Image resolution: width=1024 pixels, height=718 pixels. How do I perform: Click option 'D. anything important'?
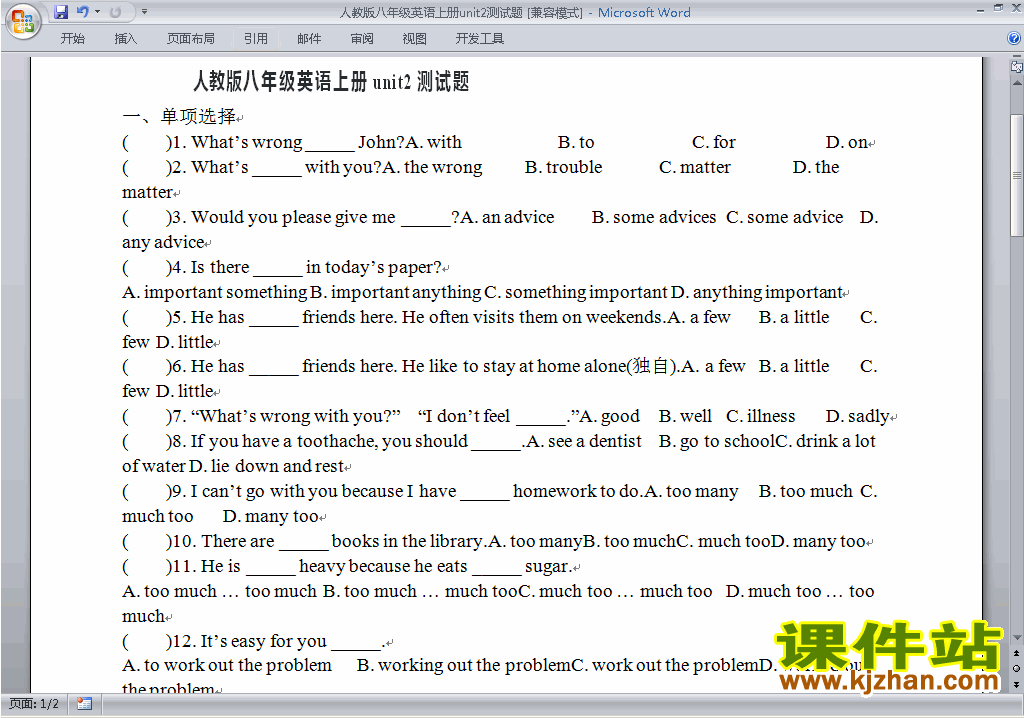(757, 292)
